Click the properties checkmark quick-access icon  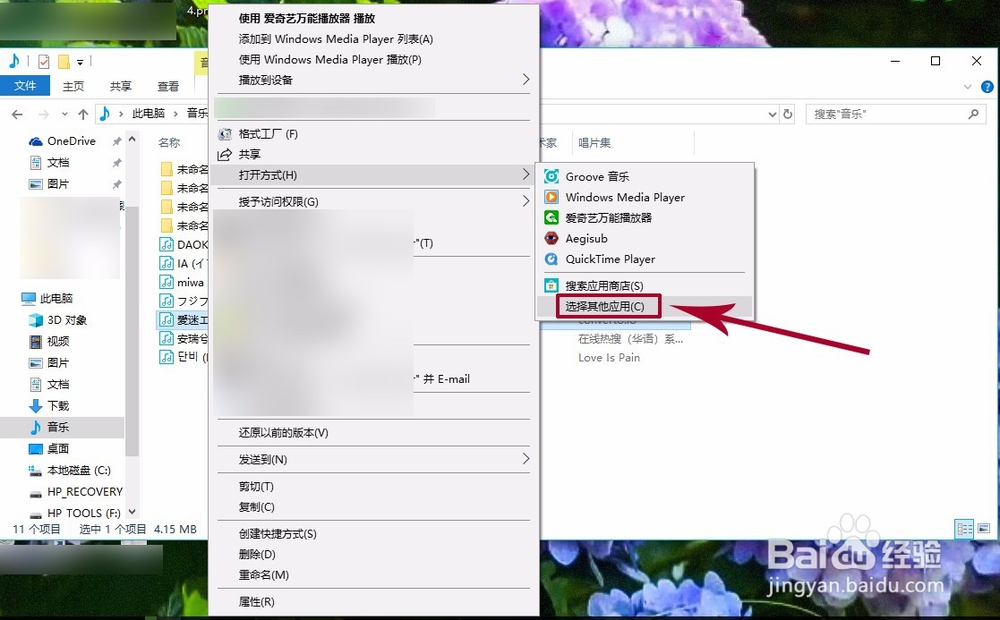pos(43,61)
